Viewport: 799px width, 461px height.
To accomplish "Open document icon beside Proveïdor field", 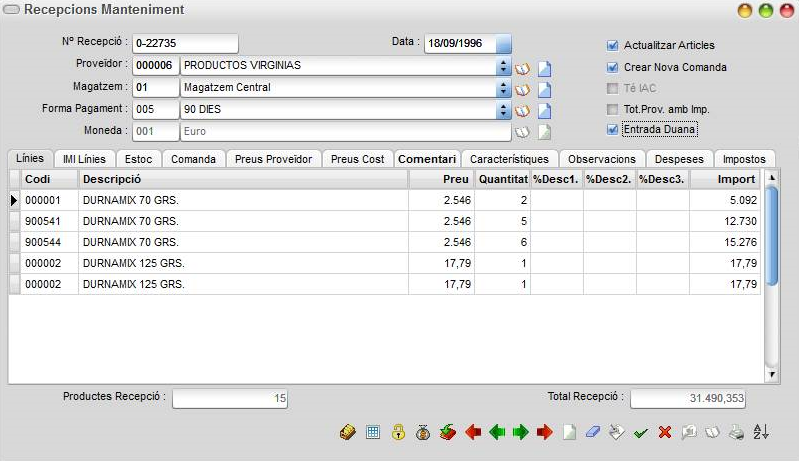I will 544,69.
